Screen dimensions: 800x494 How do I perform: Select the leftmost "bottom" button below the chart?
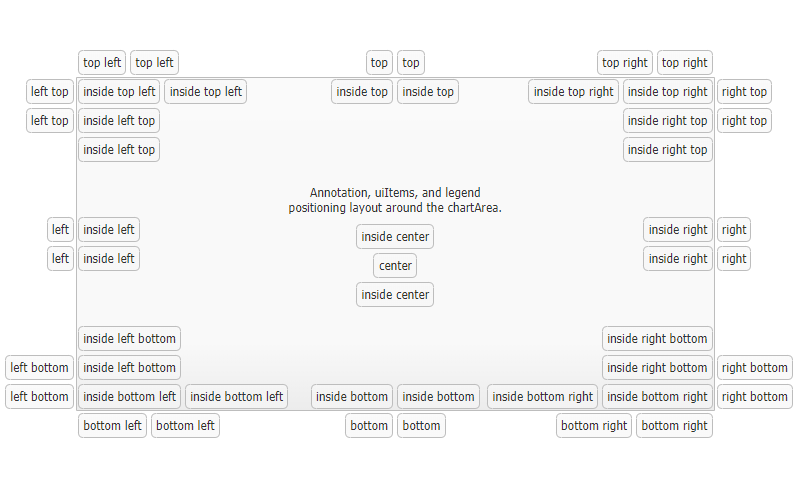click(x=369, y=426)
